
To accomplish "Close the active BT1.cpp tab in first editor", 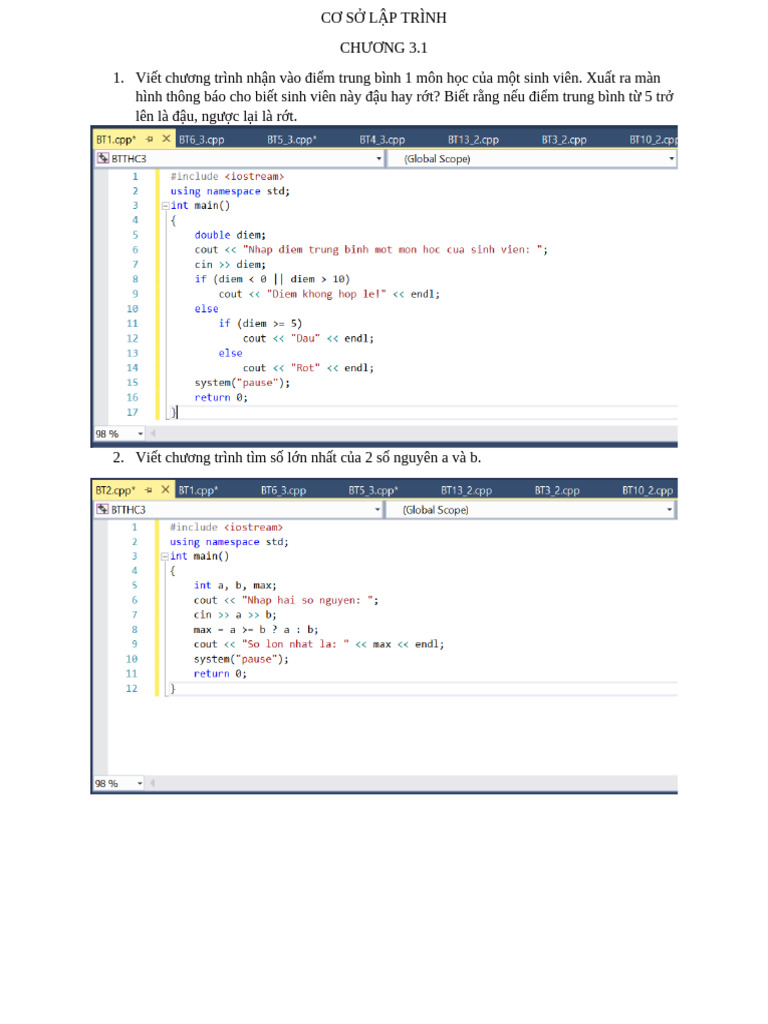I will [x=166, y=138].
